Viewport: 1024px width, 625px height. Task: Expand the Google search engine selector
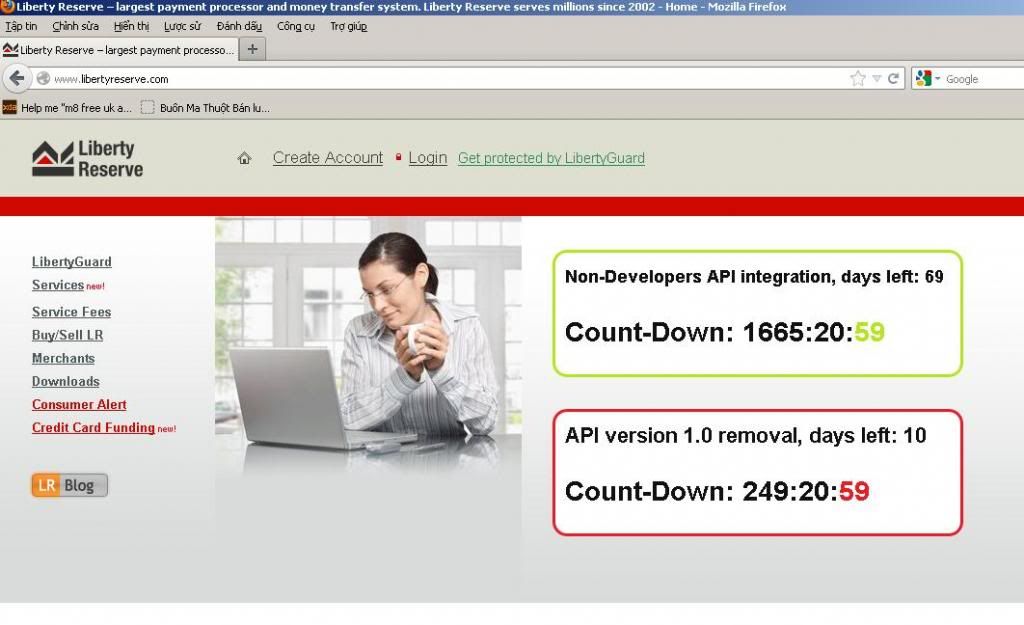[x=927, y=78]
